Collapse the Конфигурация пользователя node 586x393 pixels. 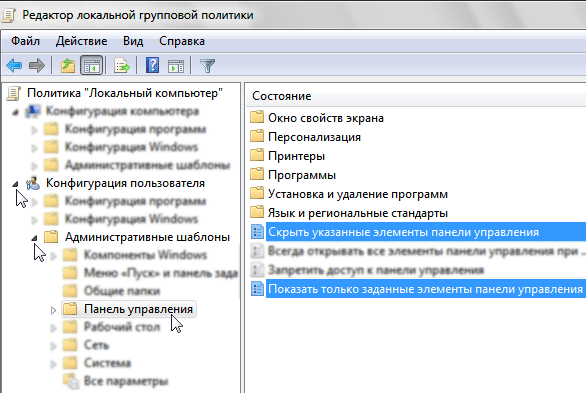click(15, 184)
